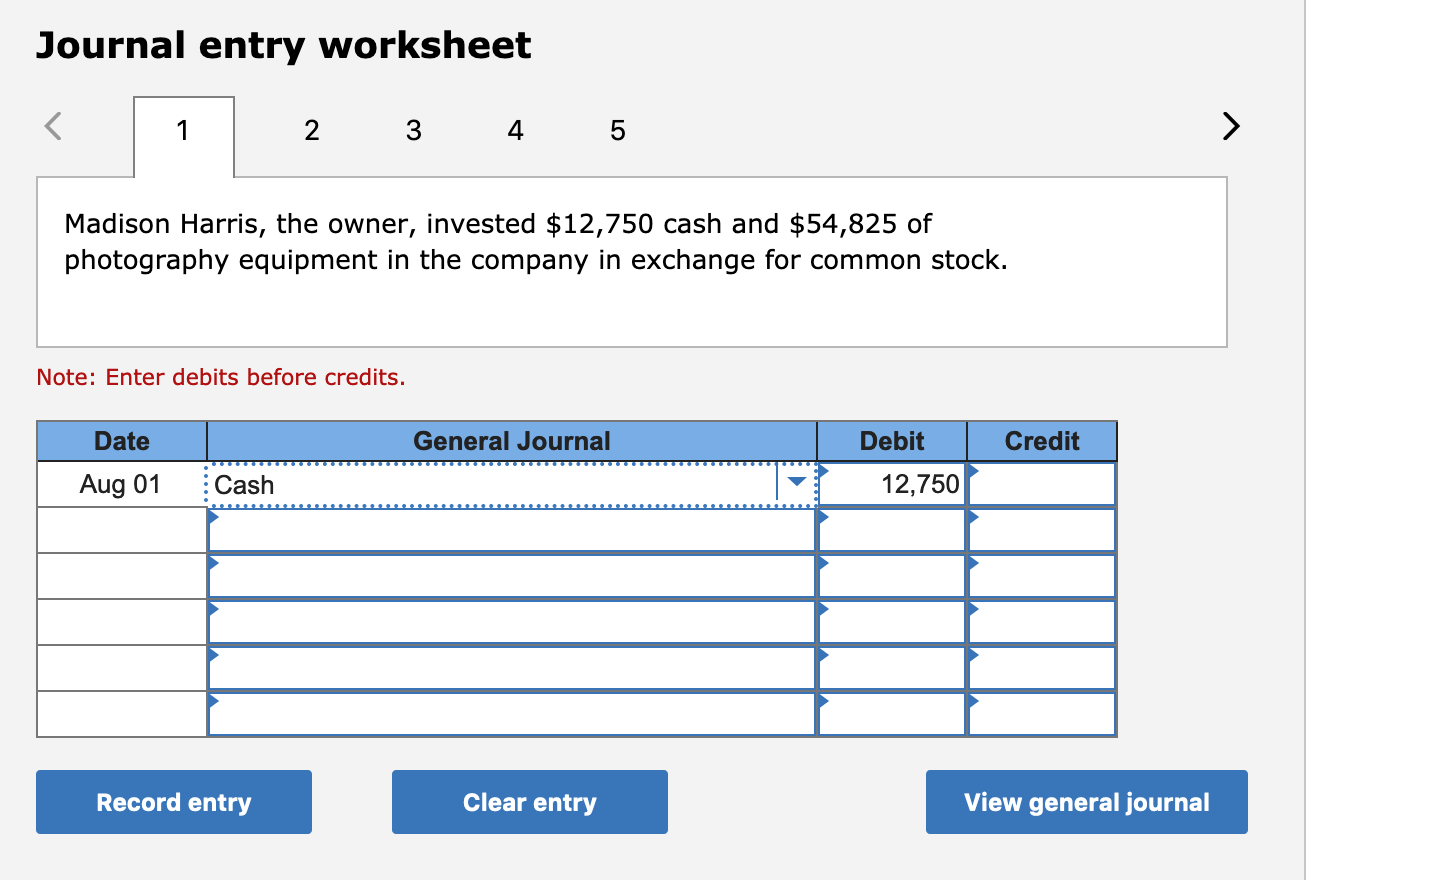
Task: Click the Clear entry button
Action: click(529, 802)
